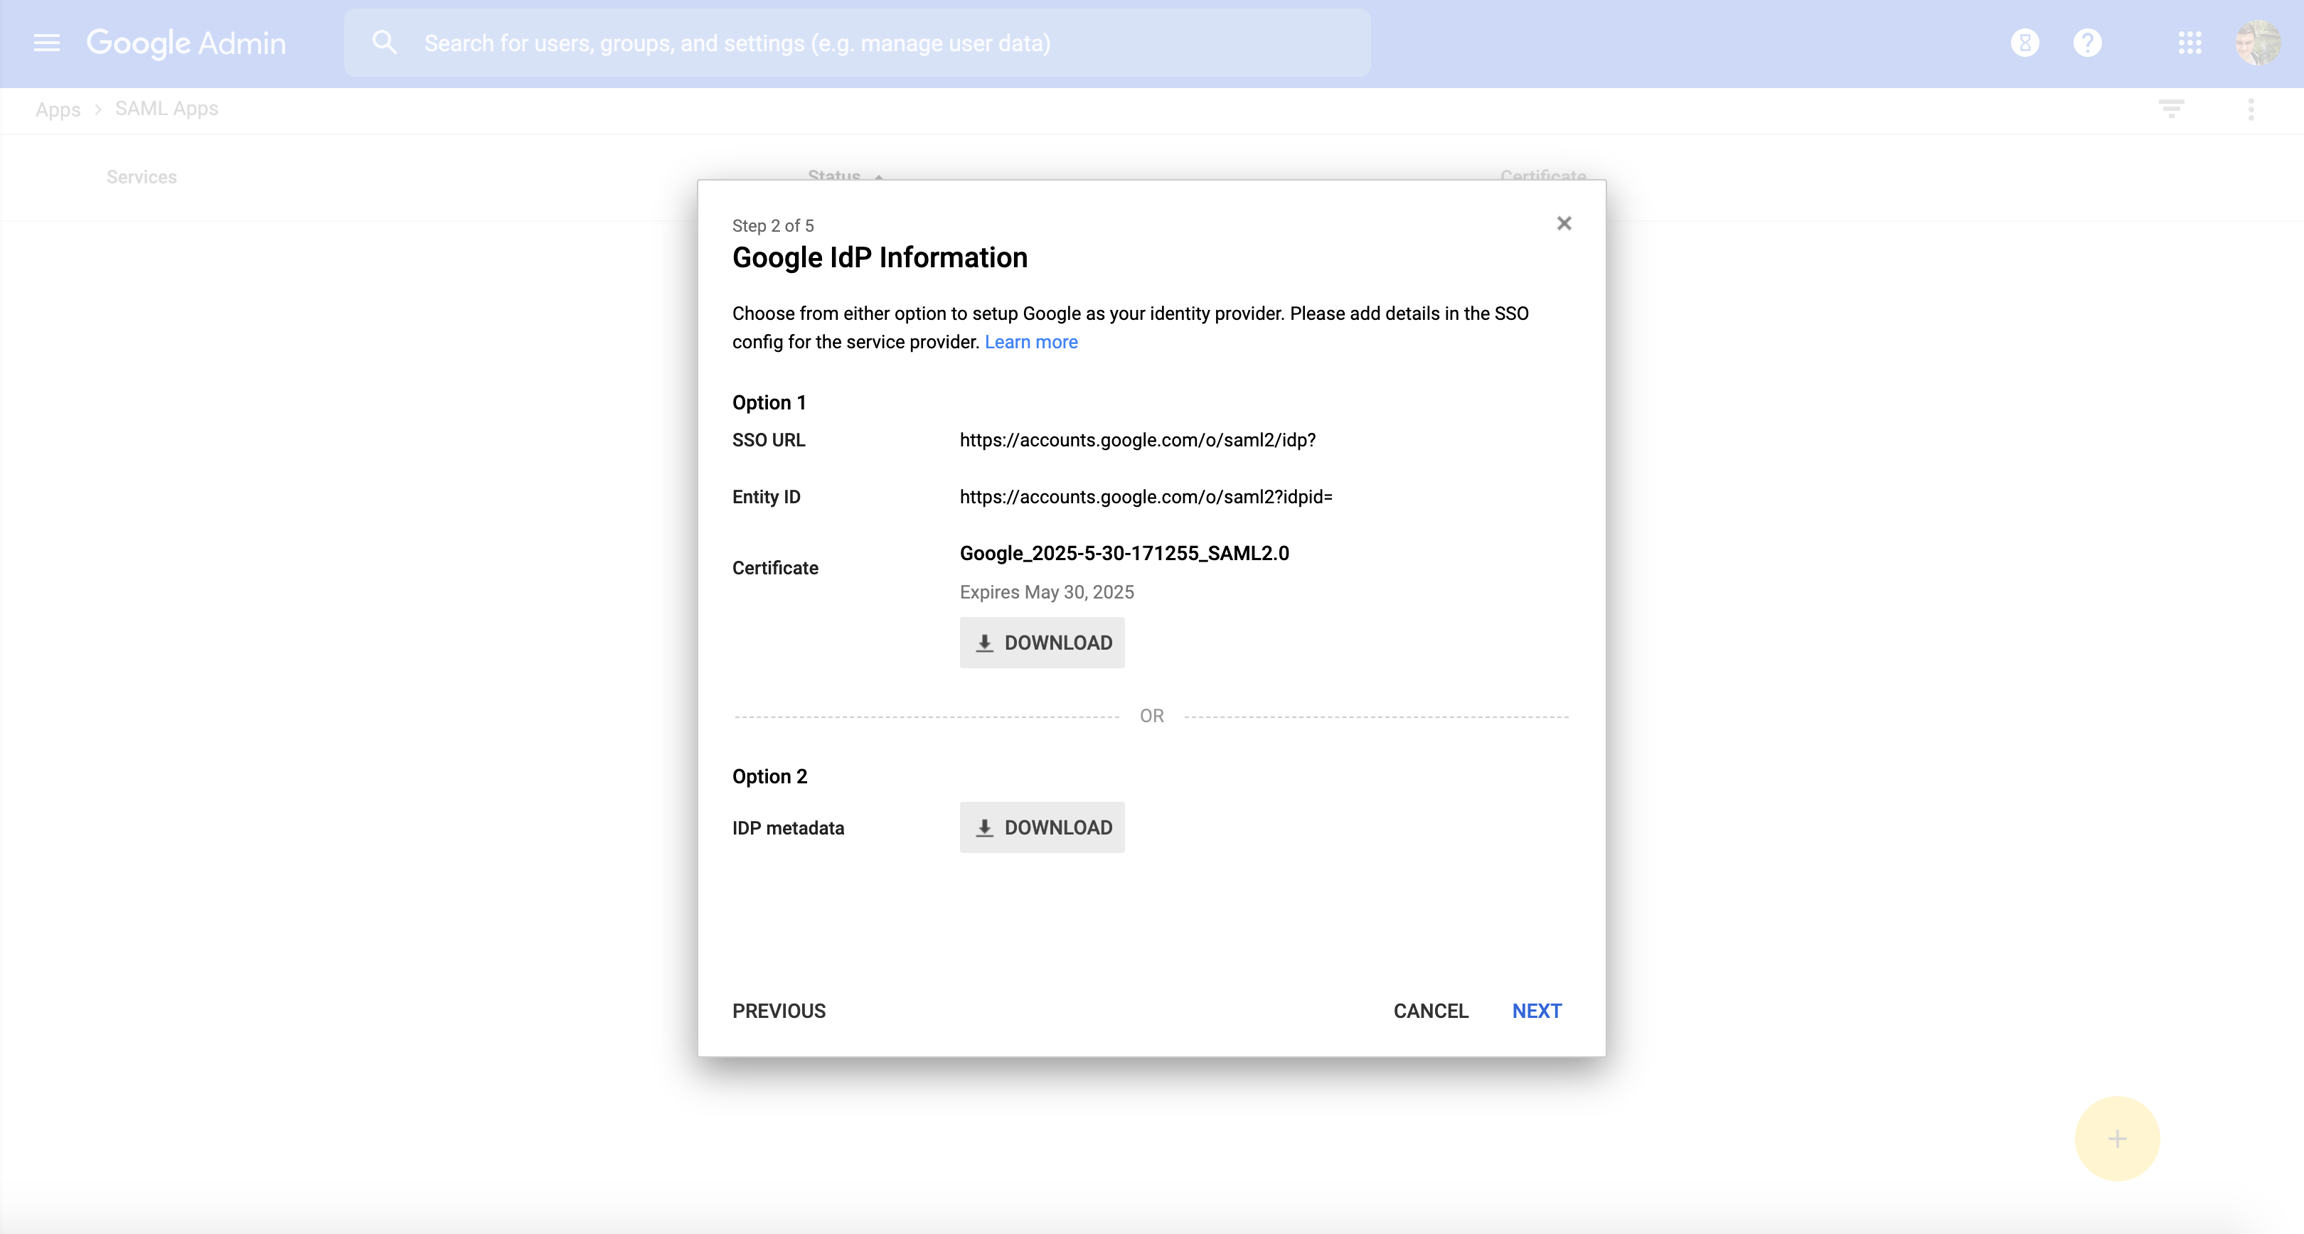Download the IDP metadata file
The height and width of the screenshot is (1234, 2304).
(1042, 828)
